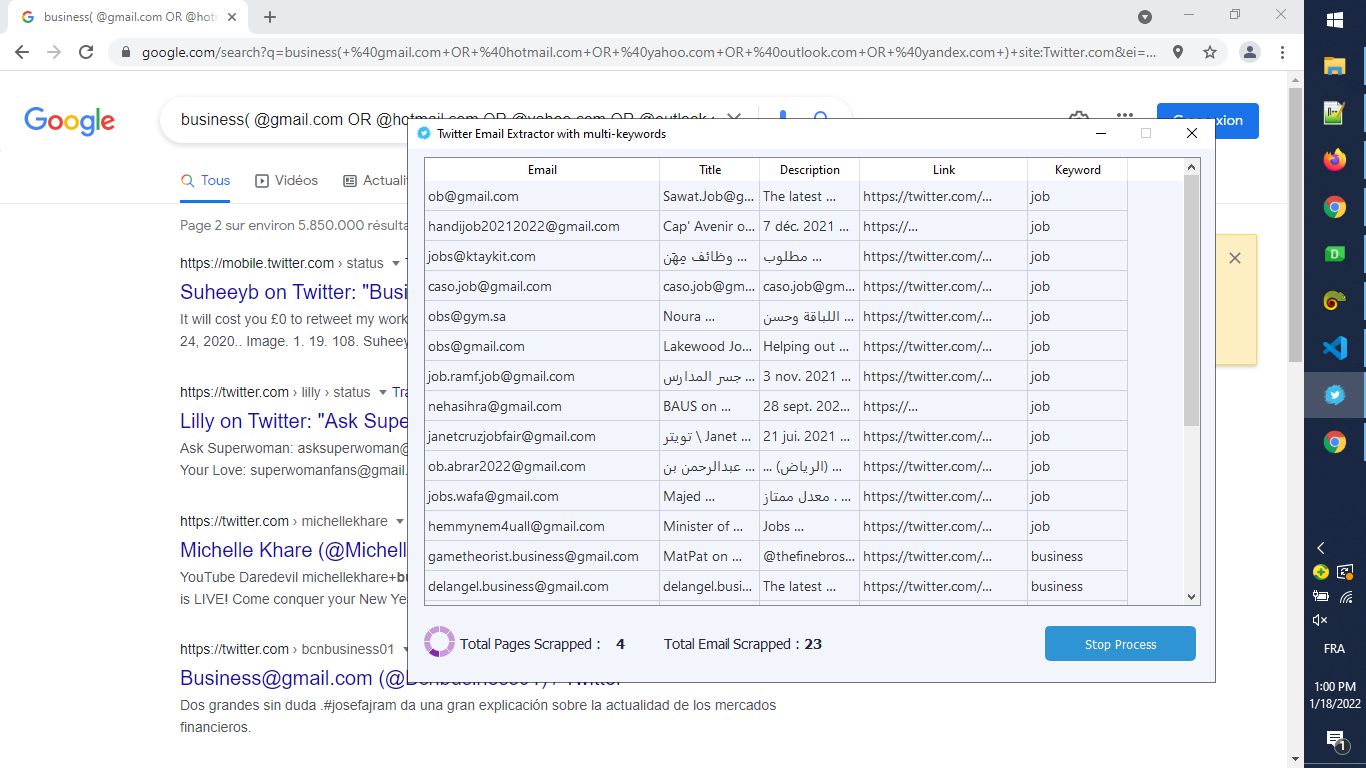
Task: Bookmark this page with the star icon
Action: click(1210, 52)
